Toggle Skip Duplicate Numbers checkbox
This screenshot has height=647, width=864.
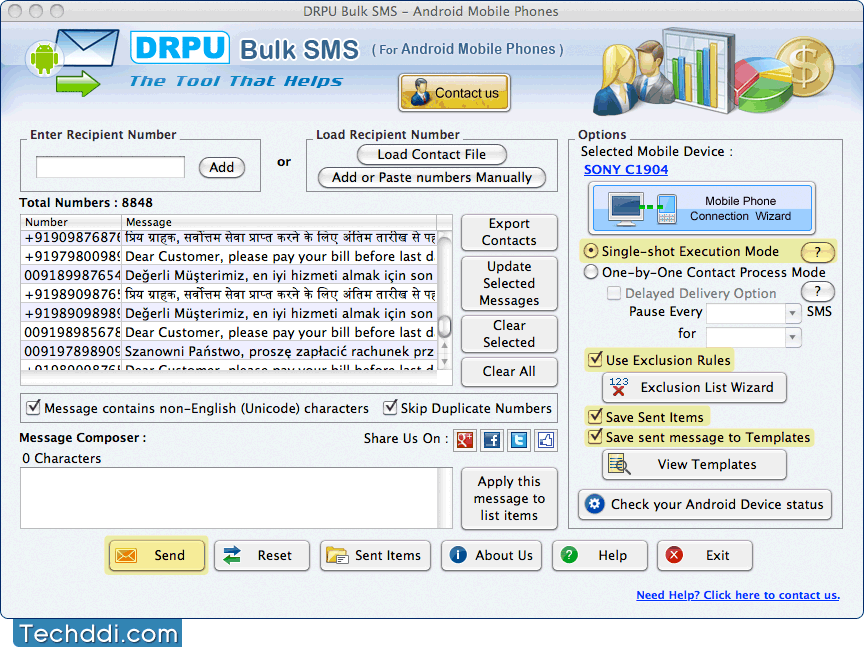[x=390, y=408]
